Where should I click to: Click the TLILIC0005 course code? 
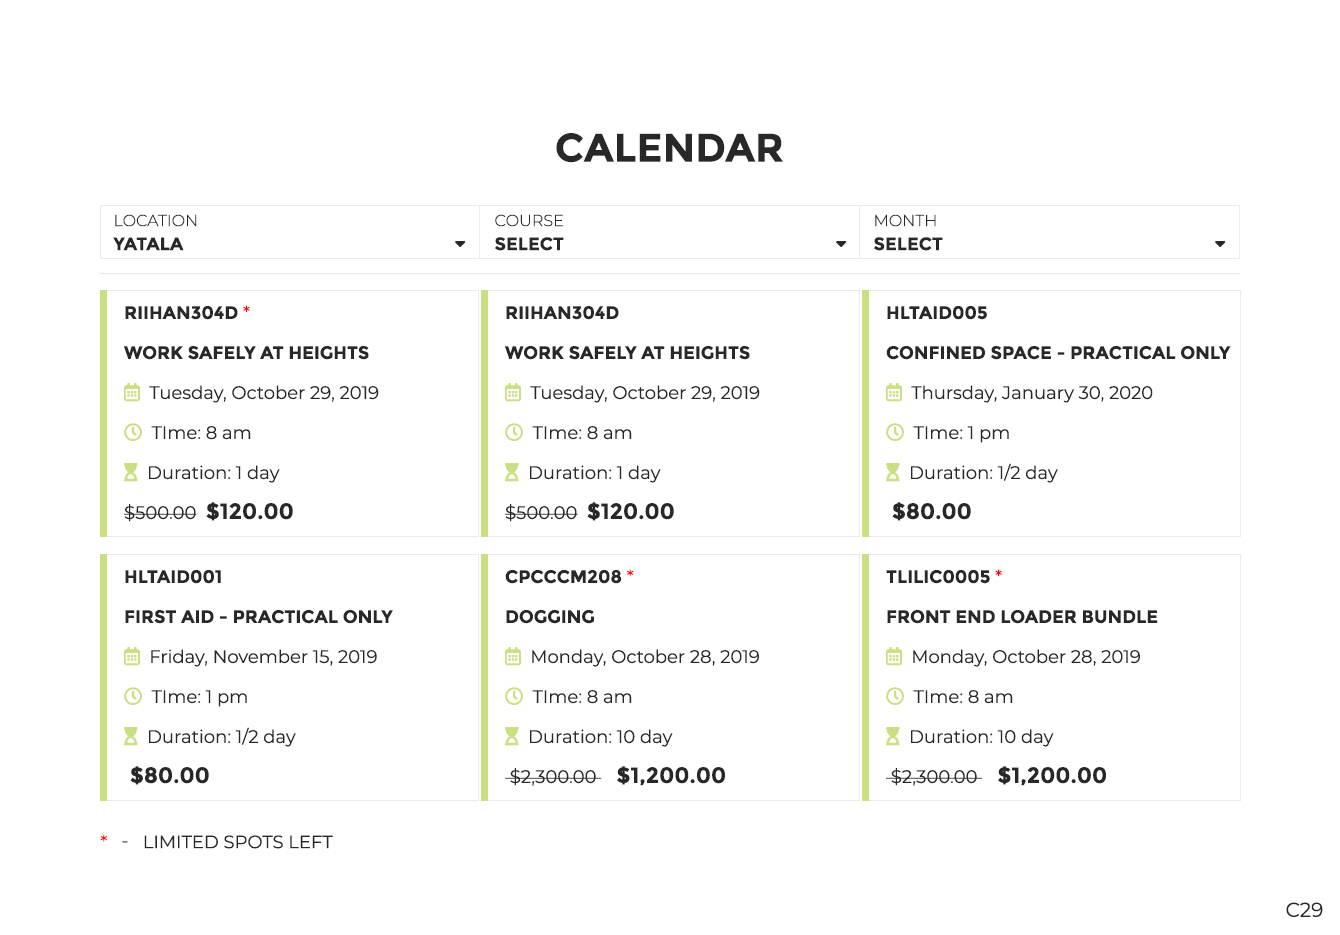pyautogui.click(x=938, y=577)
